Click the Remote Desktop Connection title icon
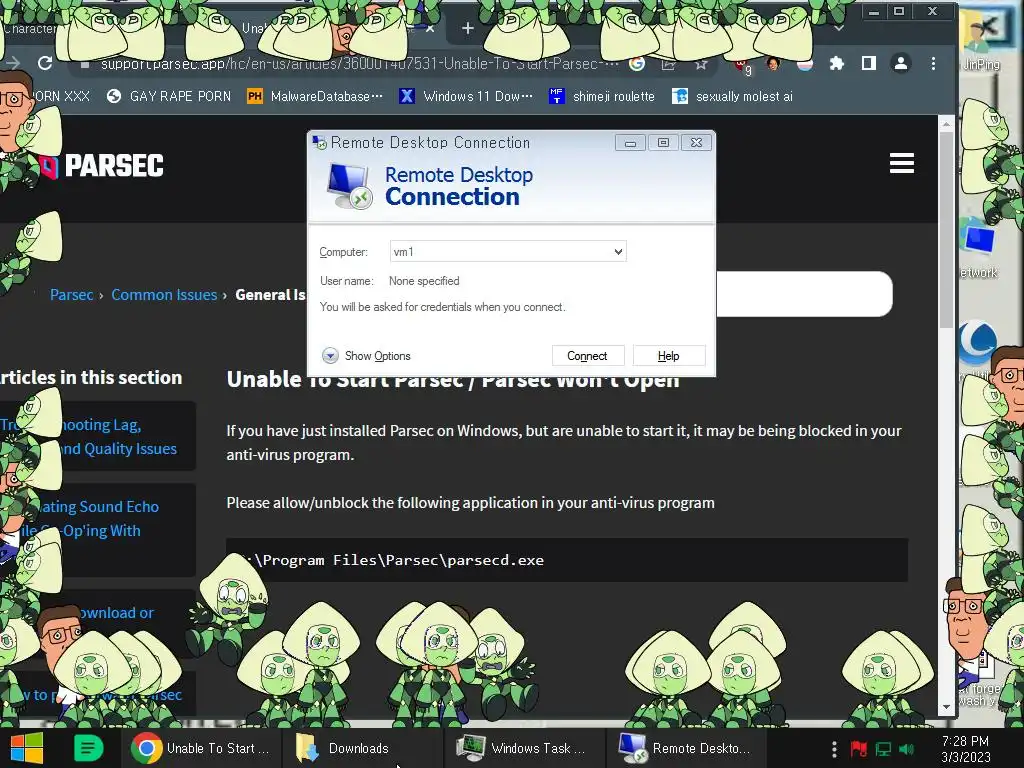The width and height of the screenshot is (1024, 768). (x=319, y=142)
